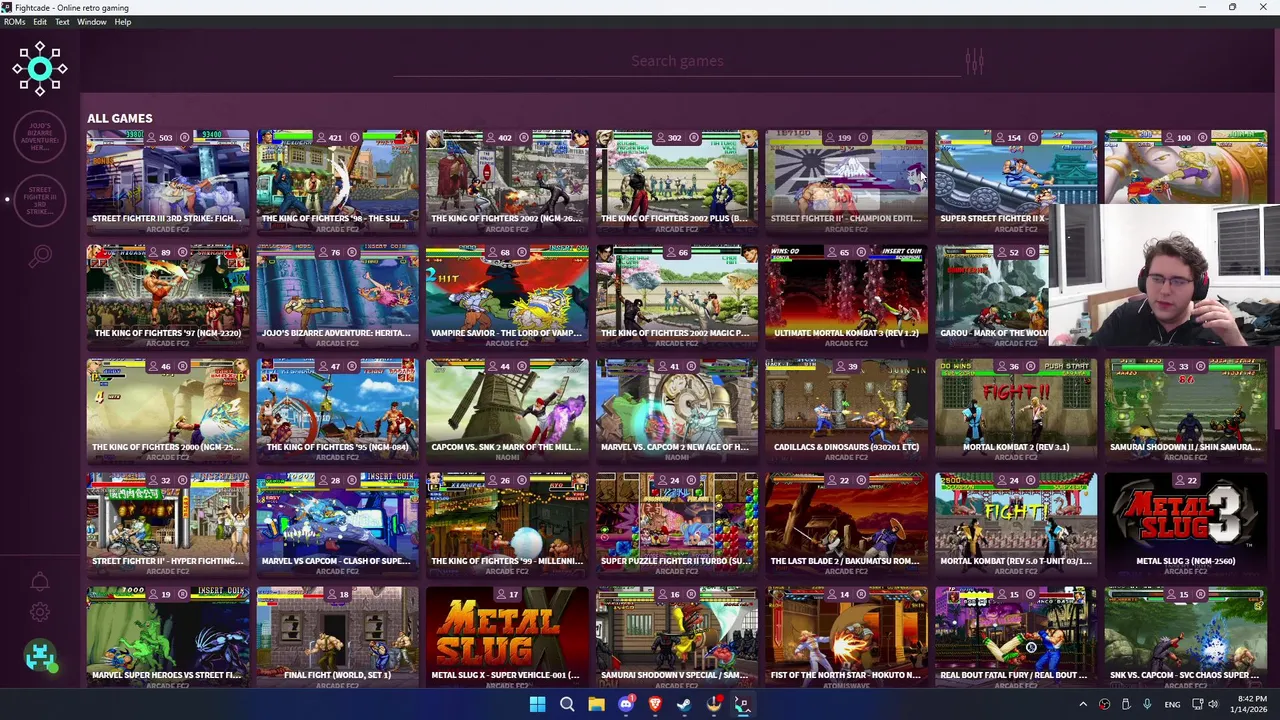Open Mortal Kombat (Rev 5.0 T-Unit) card

coord(1016,524)
